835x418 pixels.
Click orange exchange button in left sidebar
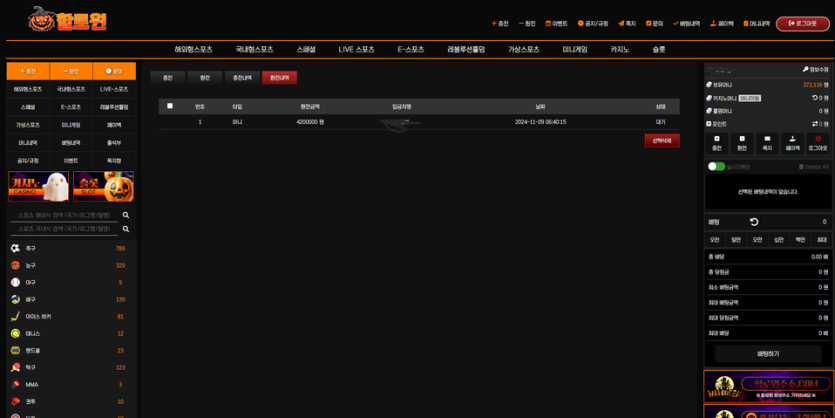(x=71, y=71)
